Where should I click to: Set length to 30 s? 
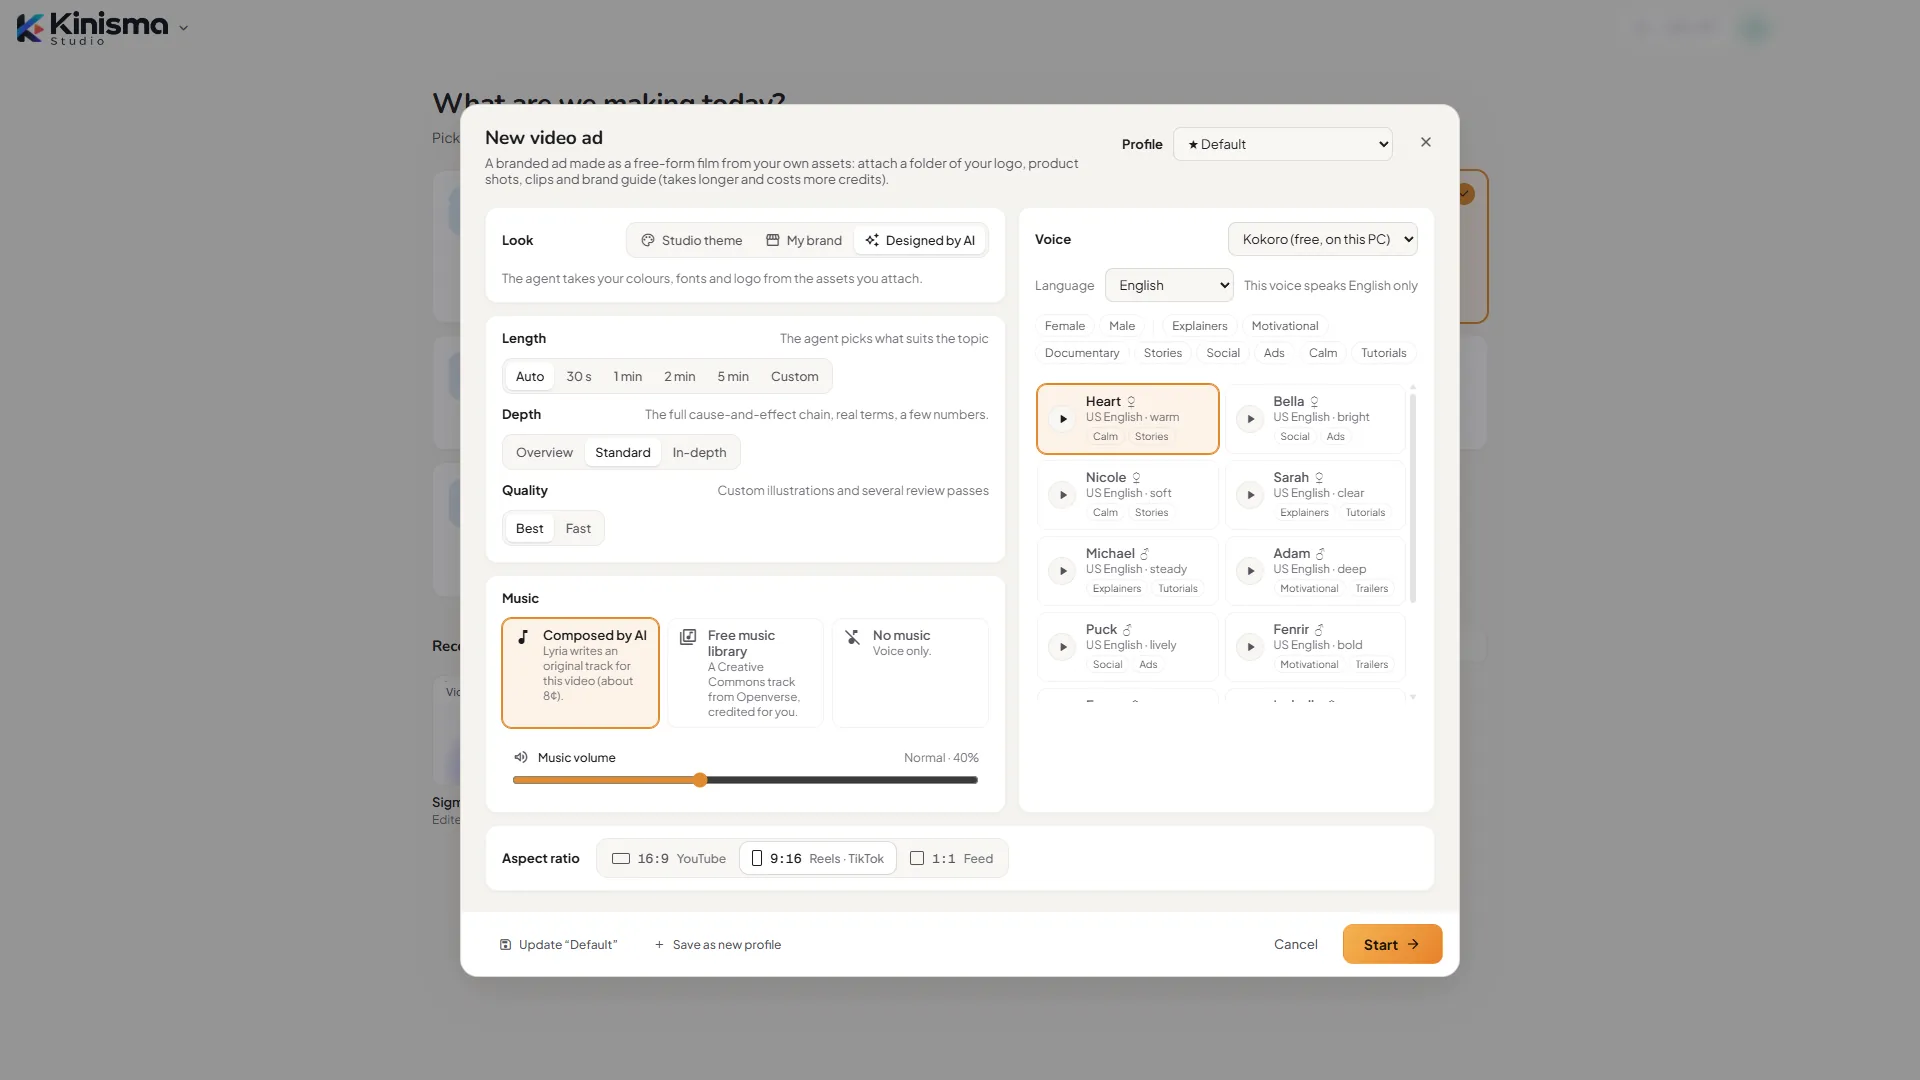[x=579, y=376]
